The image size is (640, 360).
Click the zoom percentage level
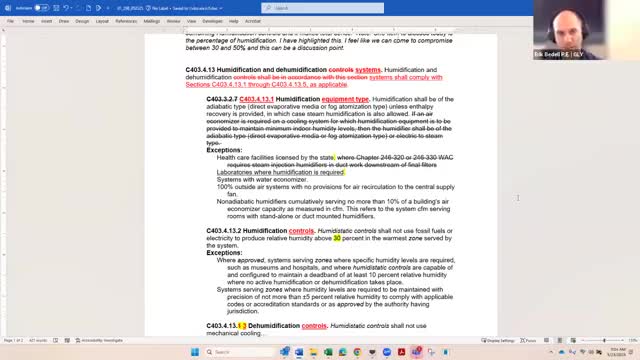click(632, 340)
